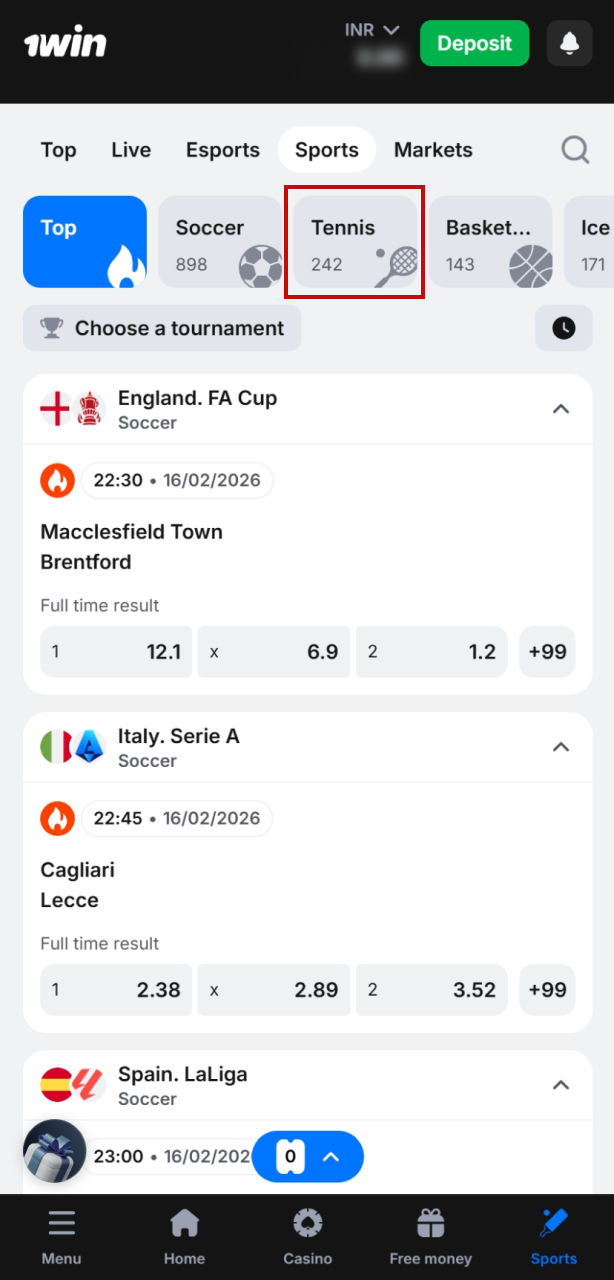Collapse the England FA Cup section

[561, 408]
